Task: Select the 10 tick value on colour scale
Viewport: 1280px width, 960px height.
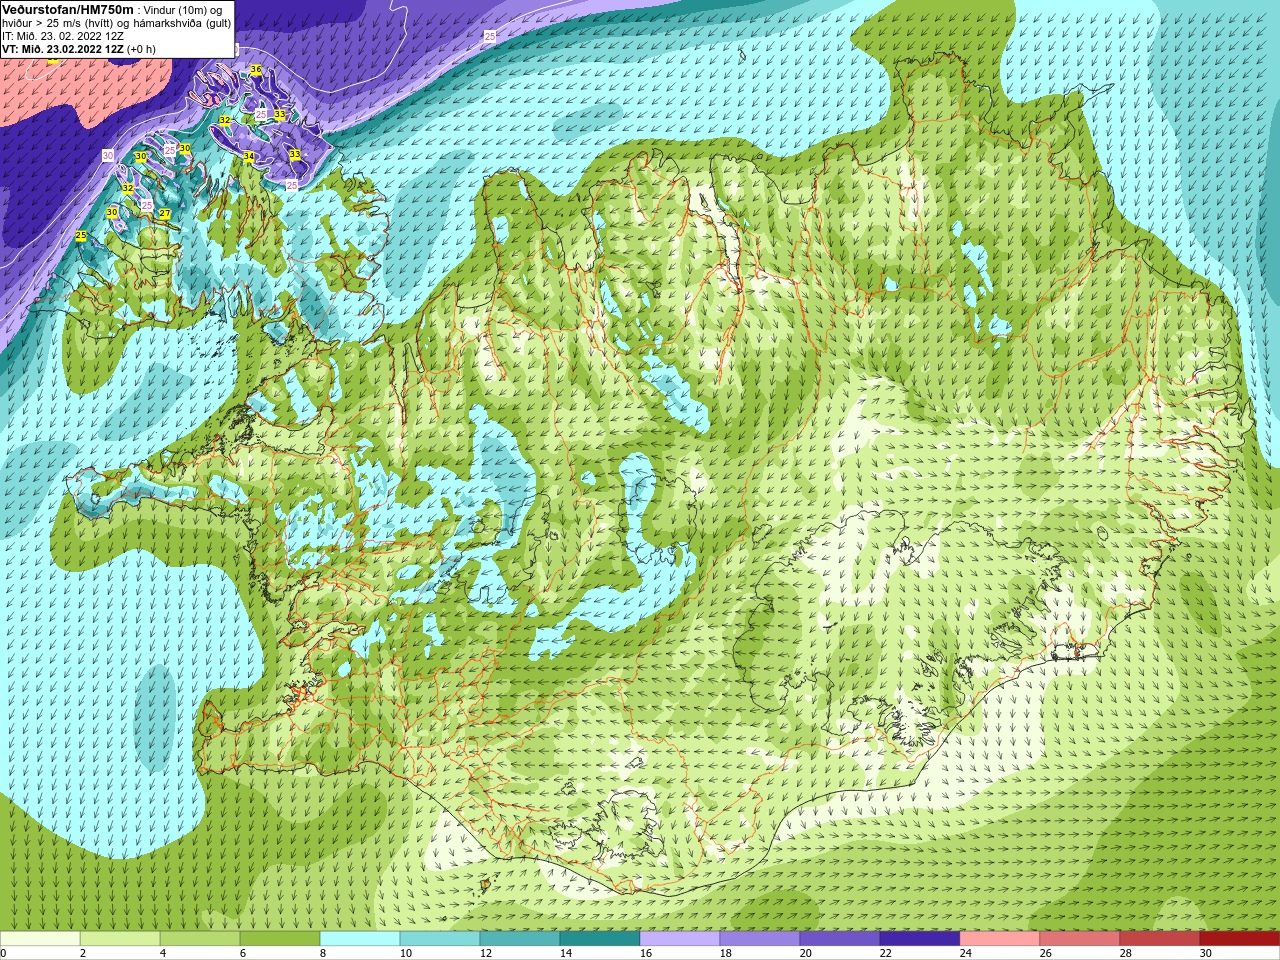Action: (x=406, y=953)
